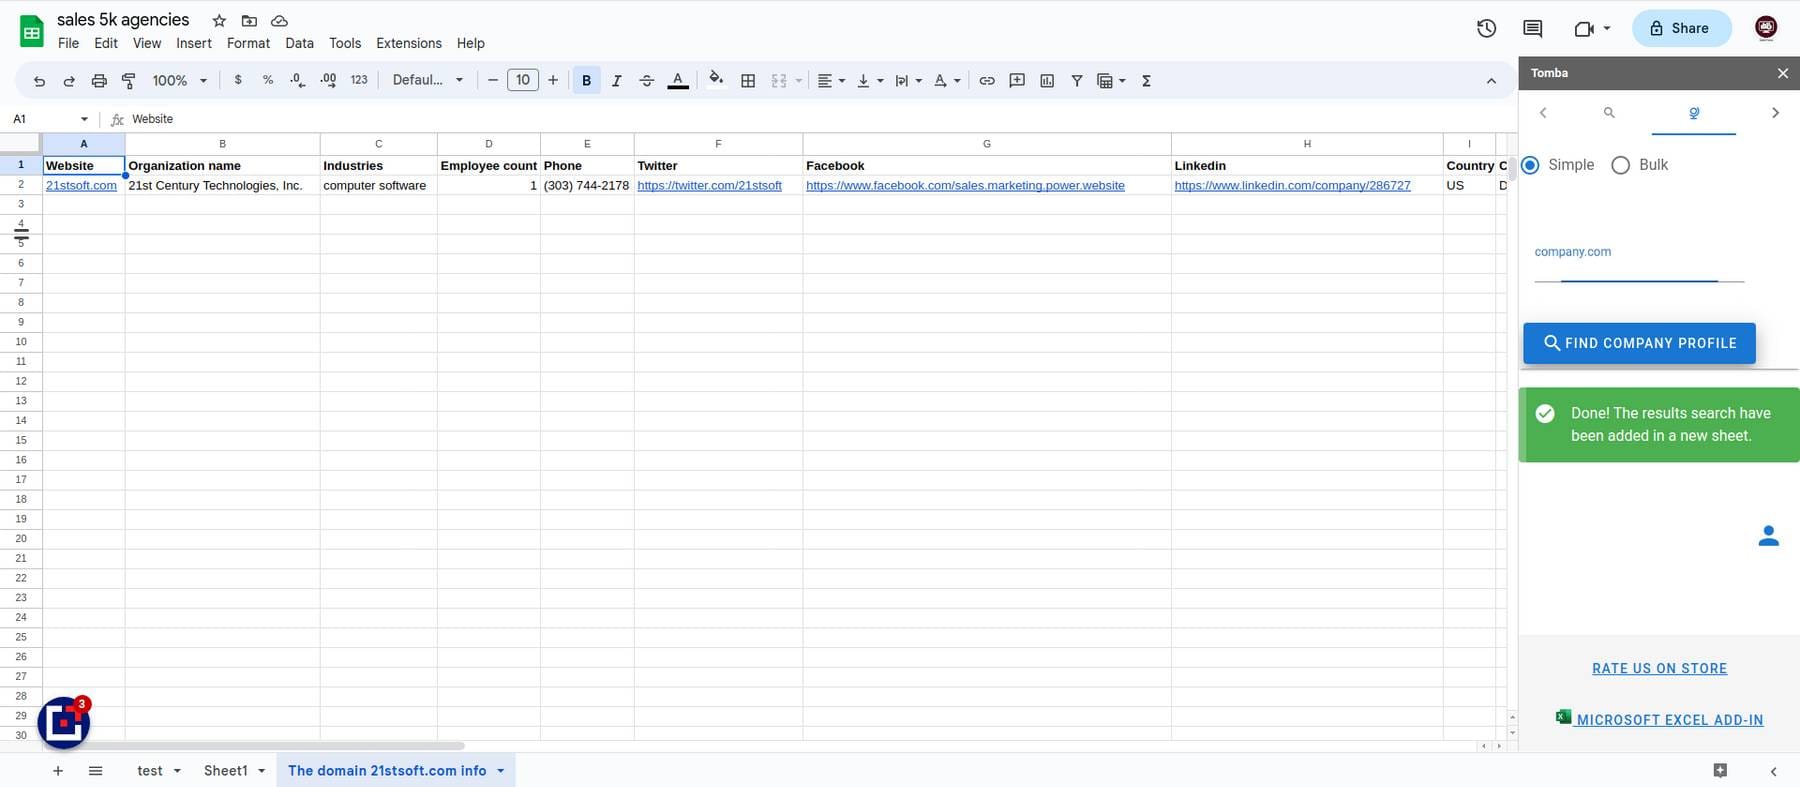Toggle bold formatting
1800x787 pixels.
pos(586,81)
